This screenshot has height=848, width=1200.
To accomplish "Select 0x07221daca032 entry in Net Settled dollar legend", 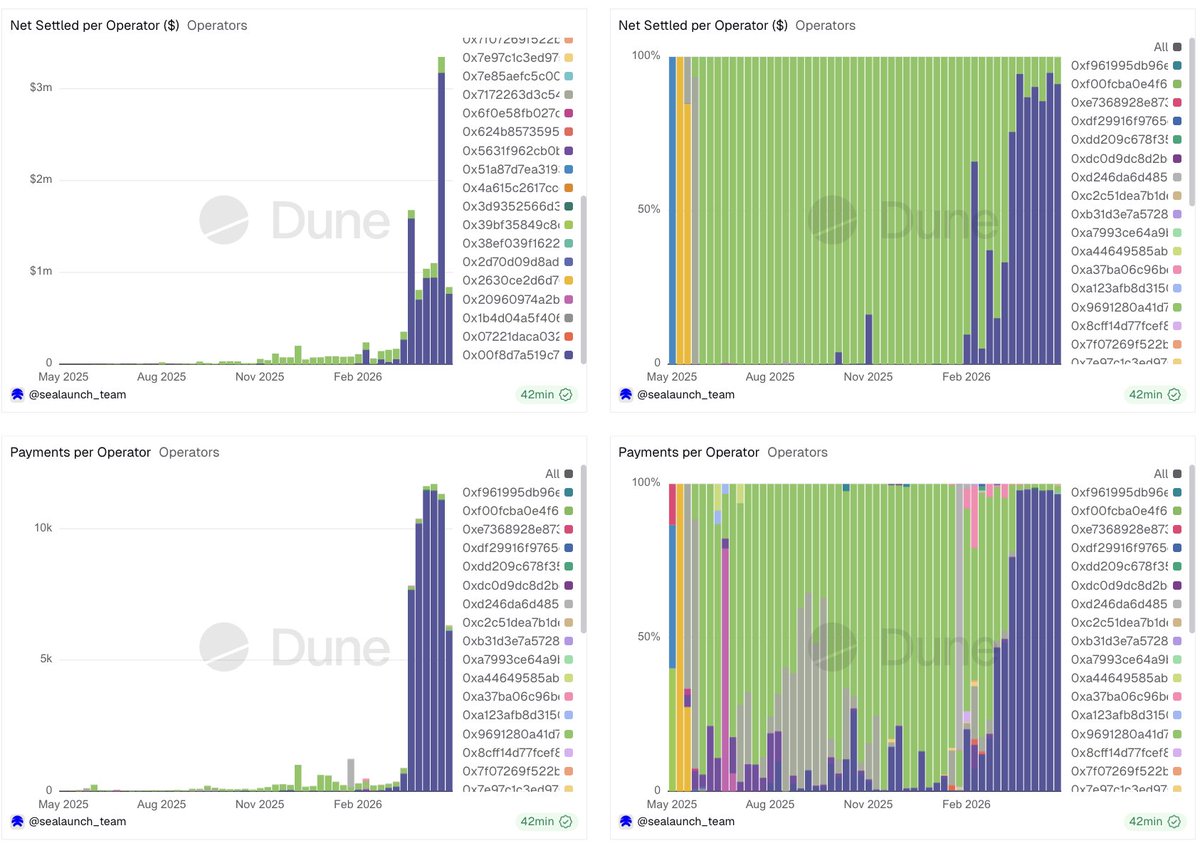I will pos(517,336).
